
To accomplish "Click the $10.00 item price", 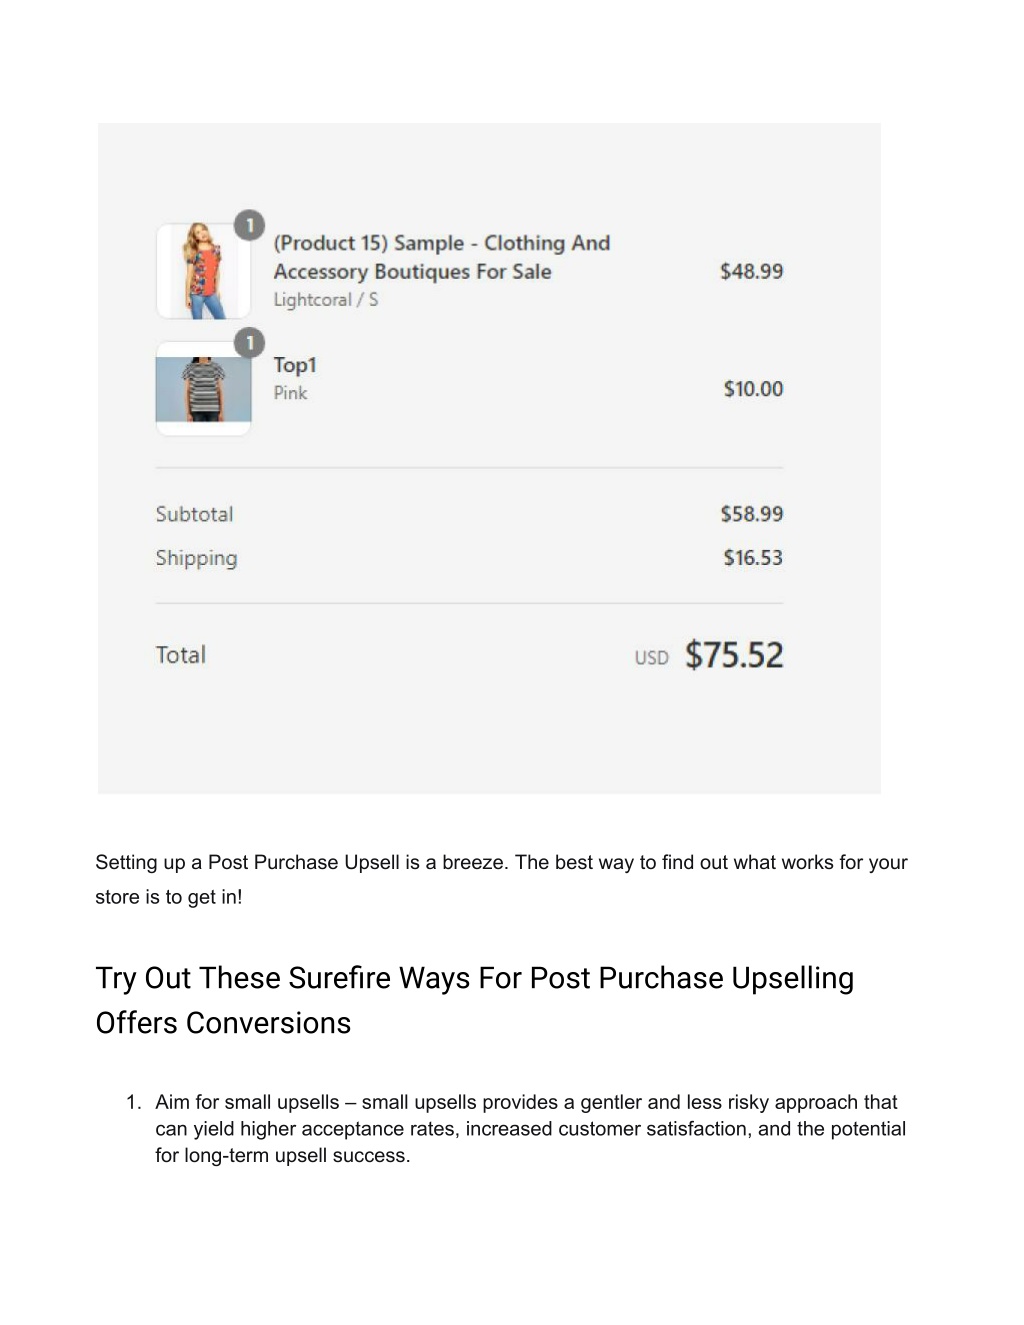I will point(753,389).
